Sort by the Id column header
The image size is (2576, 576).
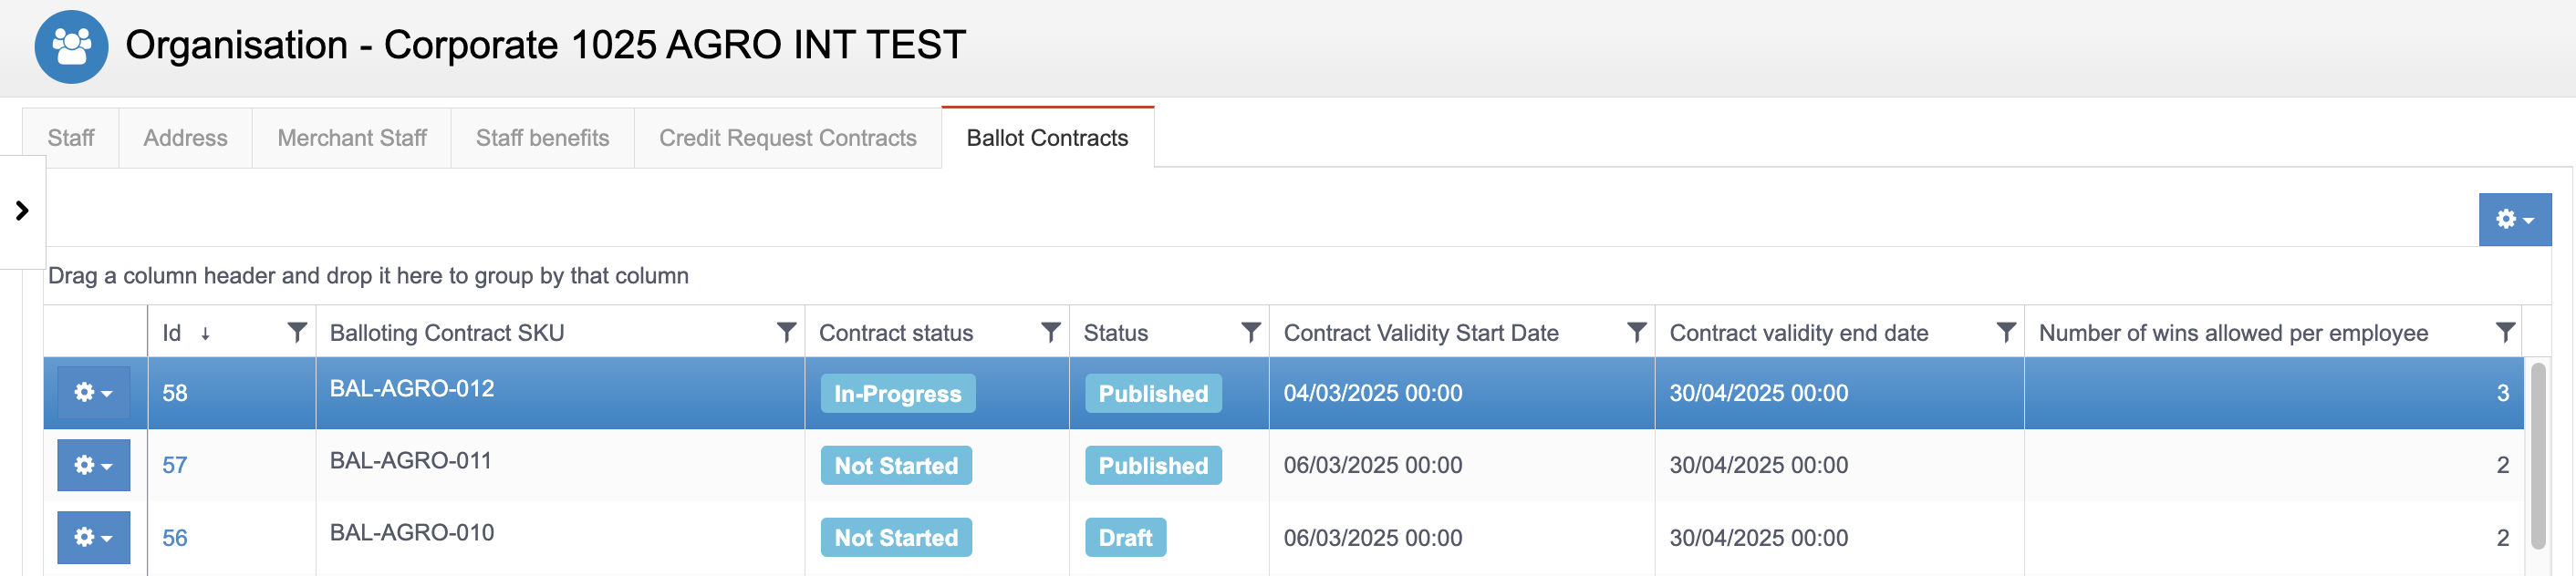(x=172, y=333)
